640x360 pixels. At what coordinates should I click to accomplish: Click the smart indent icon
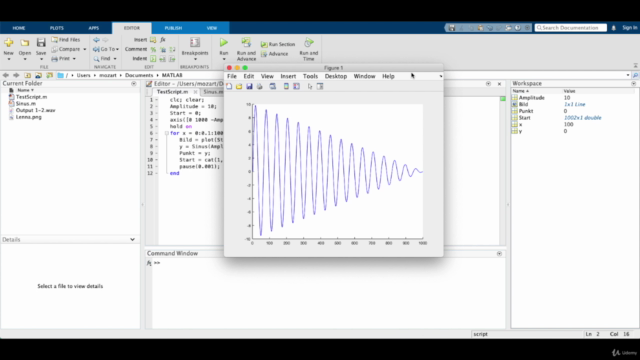153,59
